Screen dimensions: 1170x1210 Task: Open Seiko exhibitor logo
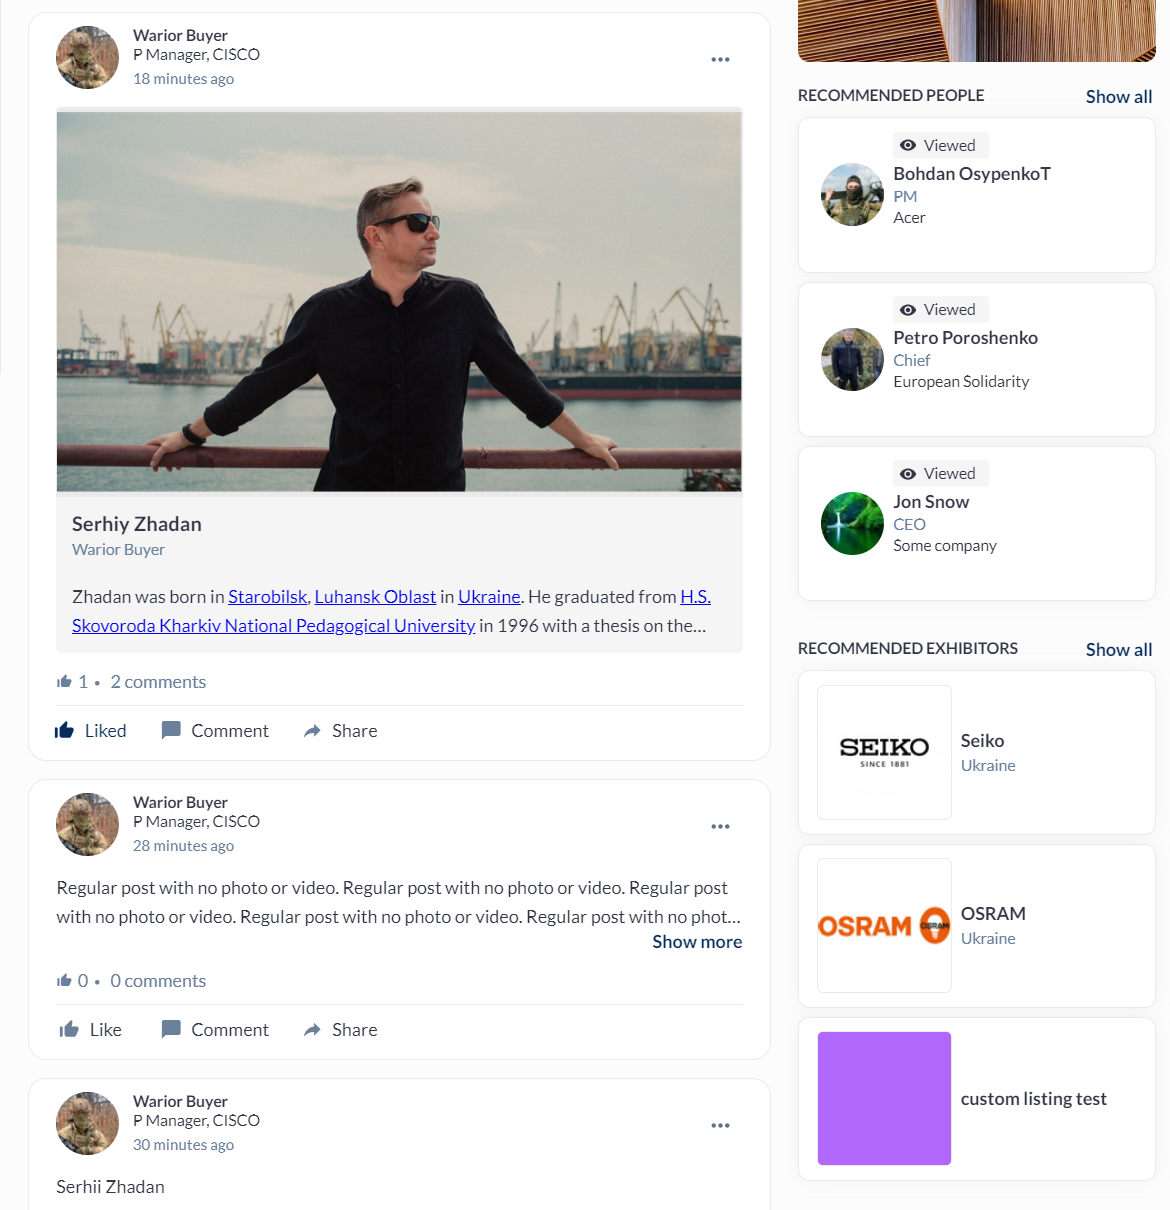[884, 752]
